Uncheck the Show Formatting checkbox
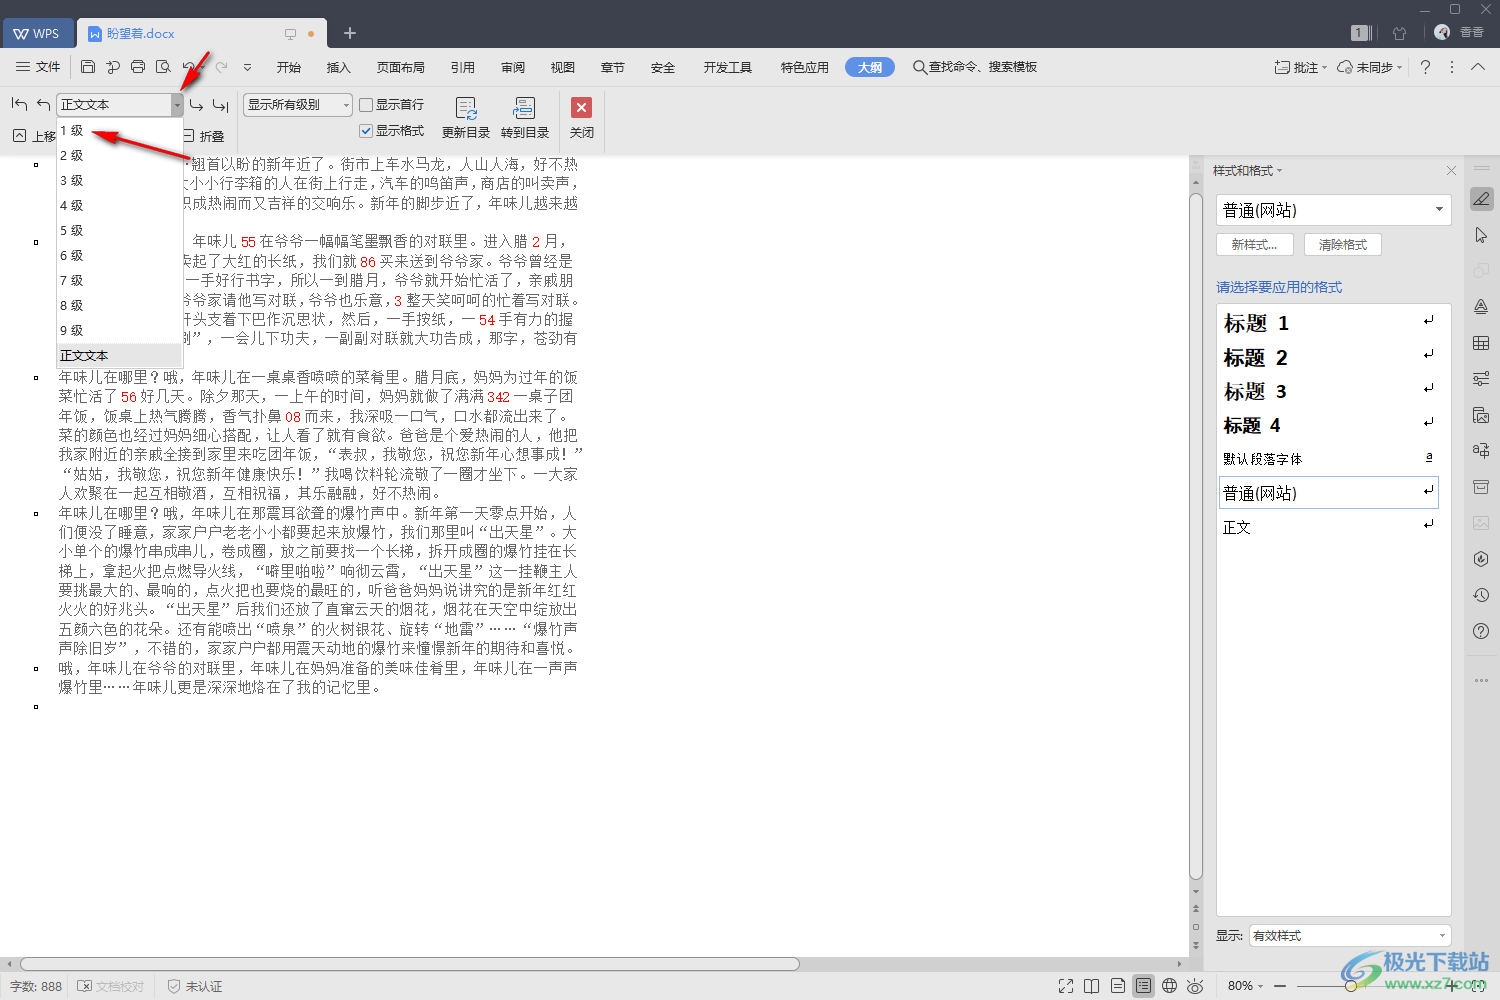Screen dimensions: 1500x1000 pos(366,131)
